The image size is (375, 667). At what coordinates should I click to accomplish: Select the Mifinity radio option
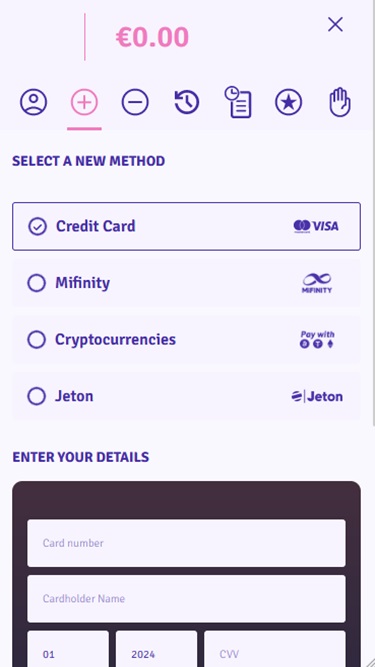point(37,283)
